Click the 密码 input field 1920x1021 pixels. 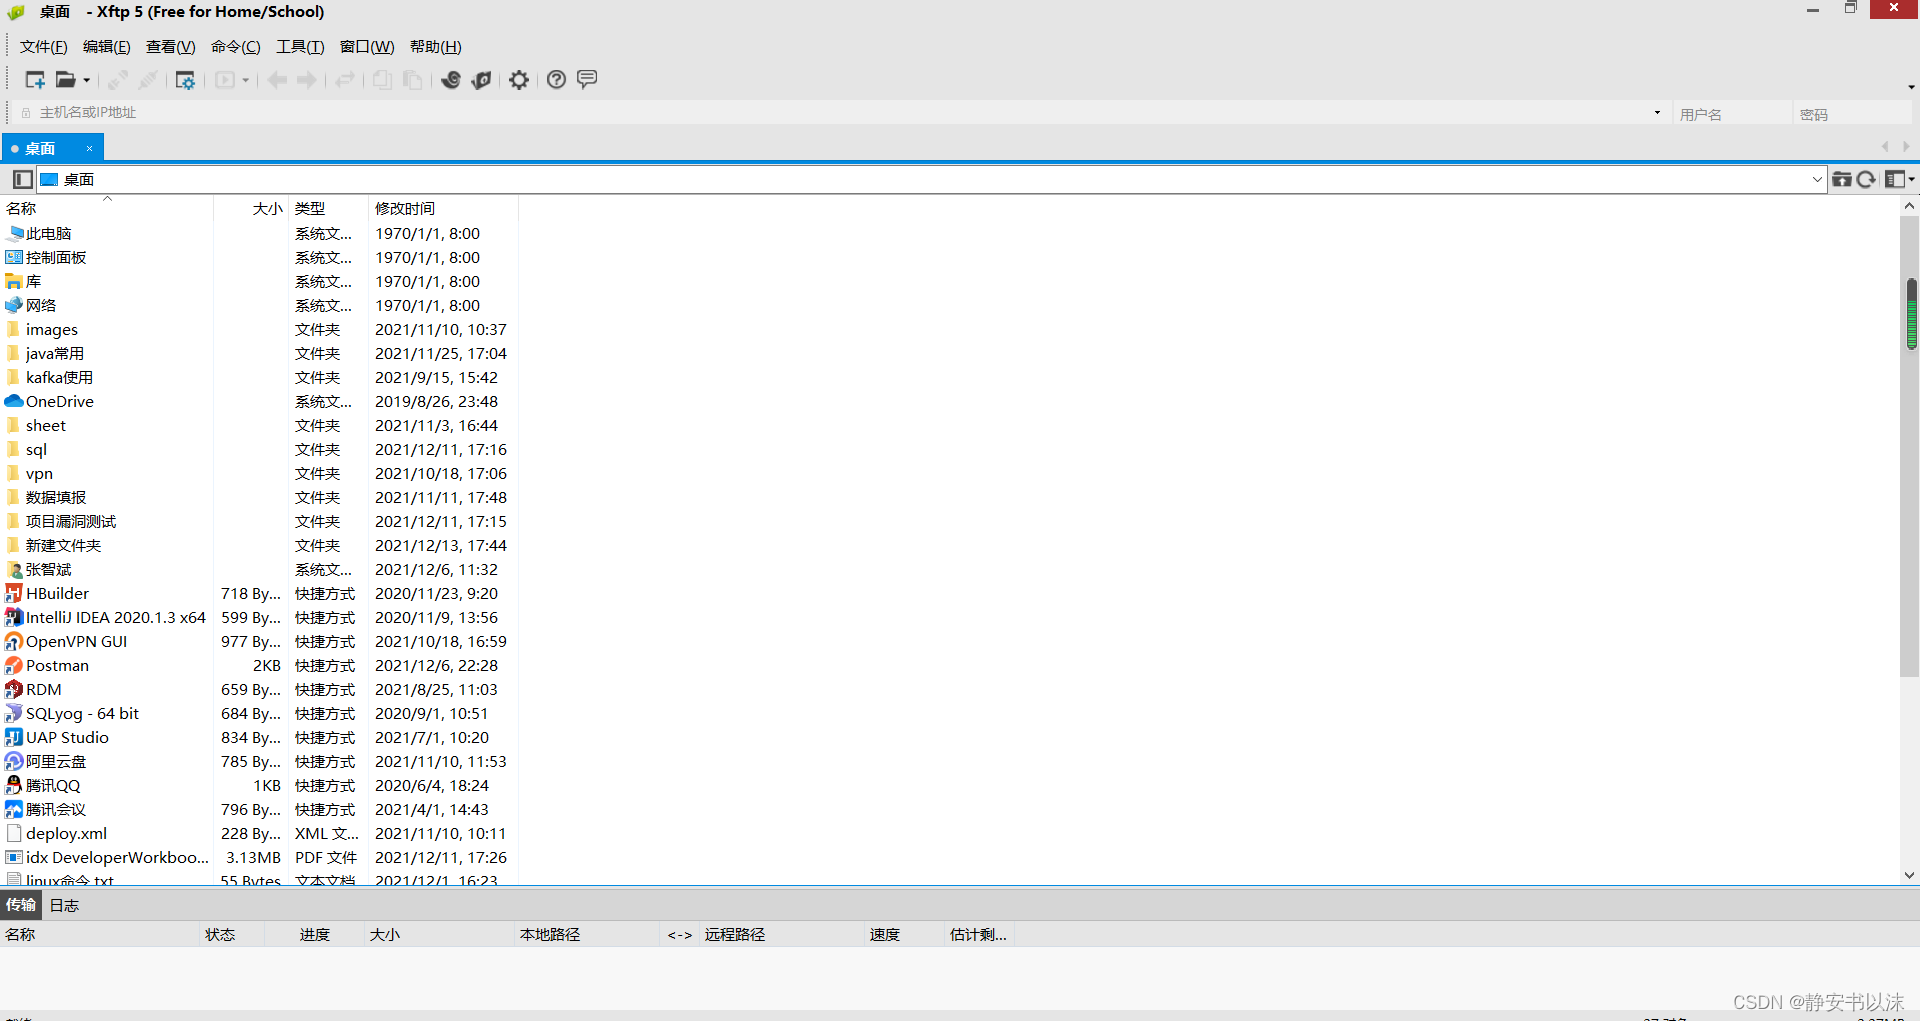[1852, 114]
